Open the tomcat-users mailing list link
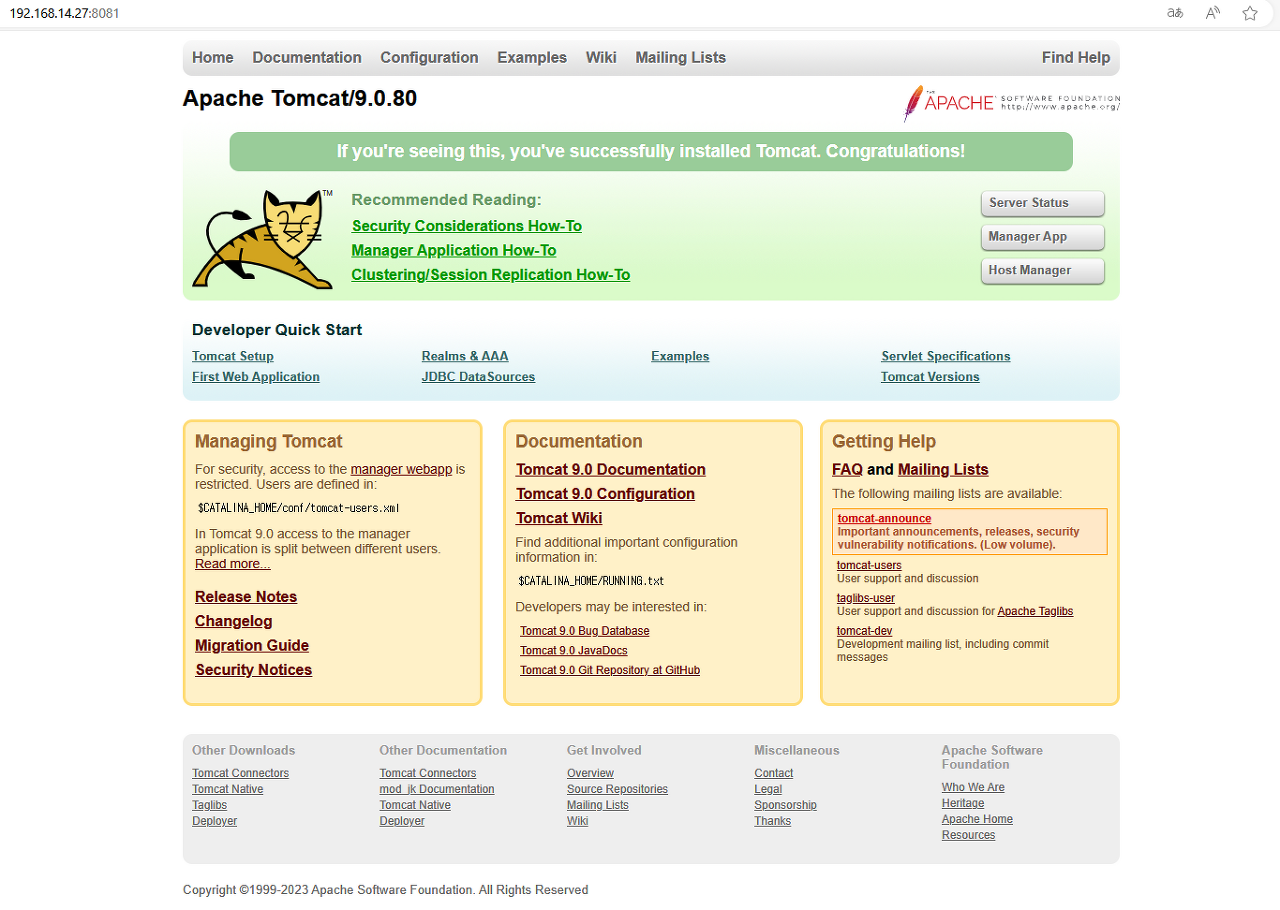The height and width of the screenshot is (910, 1280). point(869,566)
